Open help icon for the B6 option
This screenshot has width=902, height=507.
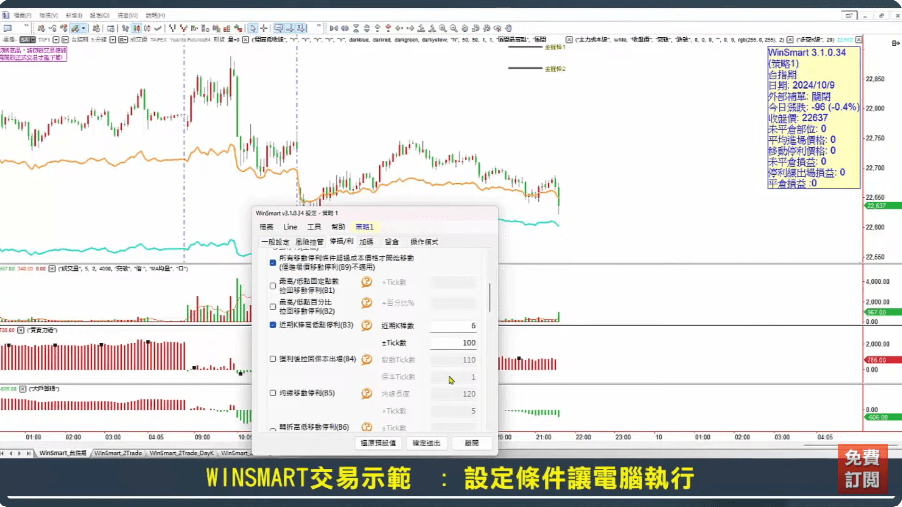click(x=366, y=427)
